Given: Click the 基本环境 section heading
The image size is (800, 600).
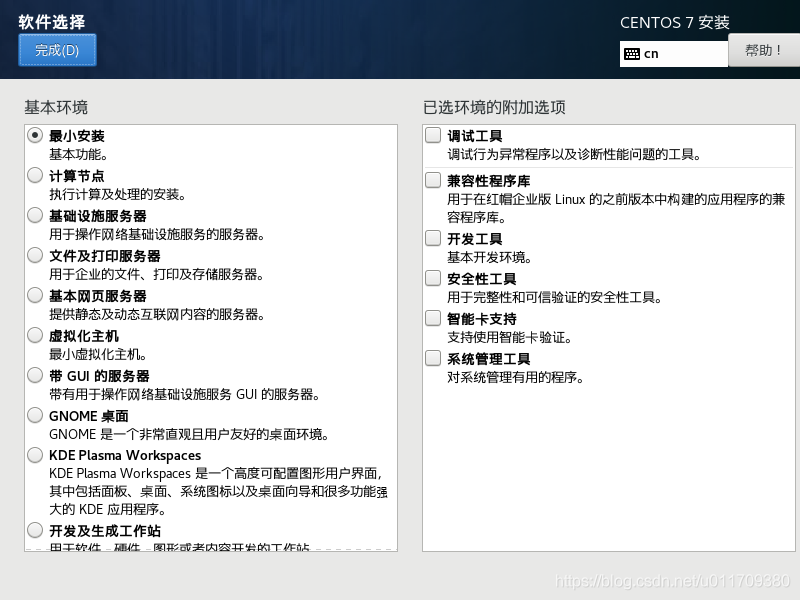Looking at the screenshot, I should 56,107.
